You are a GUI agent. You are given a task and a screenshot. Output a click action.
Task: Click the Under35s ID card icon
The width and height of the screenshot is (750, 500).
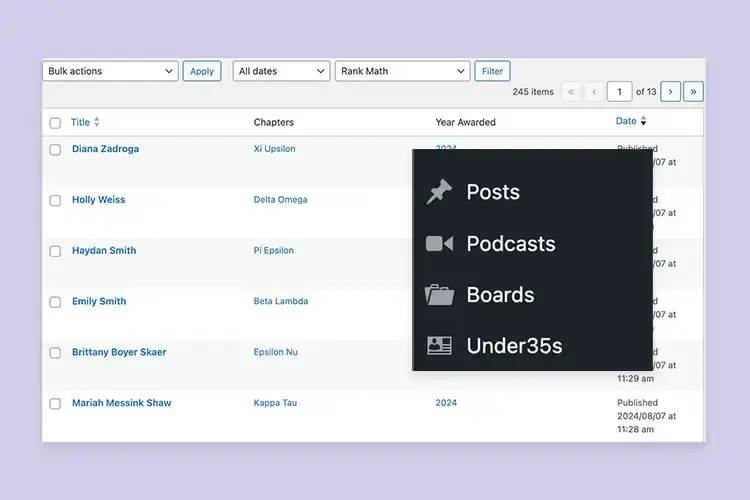point(439,345)
